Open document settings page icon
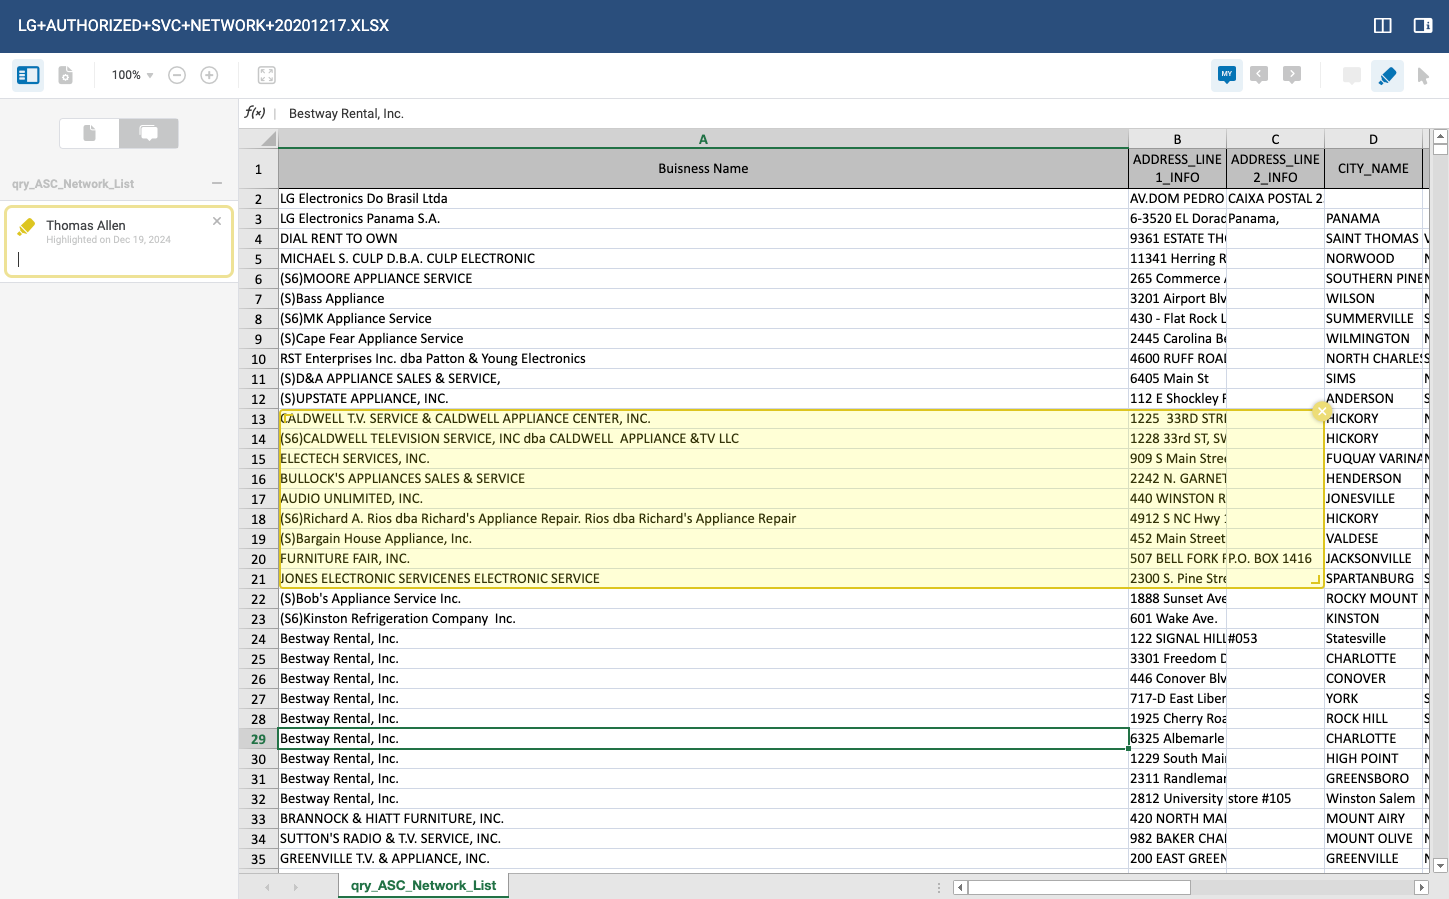This screenshot has height=899, width=1449. tap(66, 75)
